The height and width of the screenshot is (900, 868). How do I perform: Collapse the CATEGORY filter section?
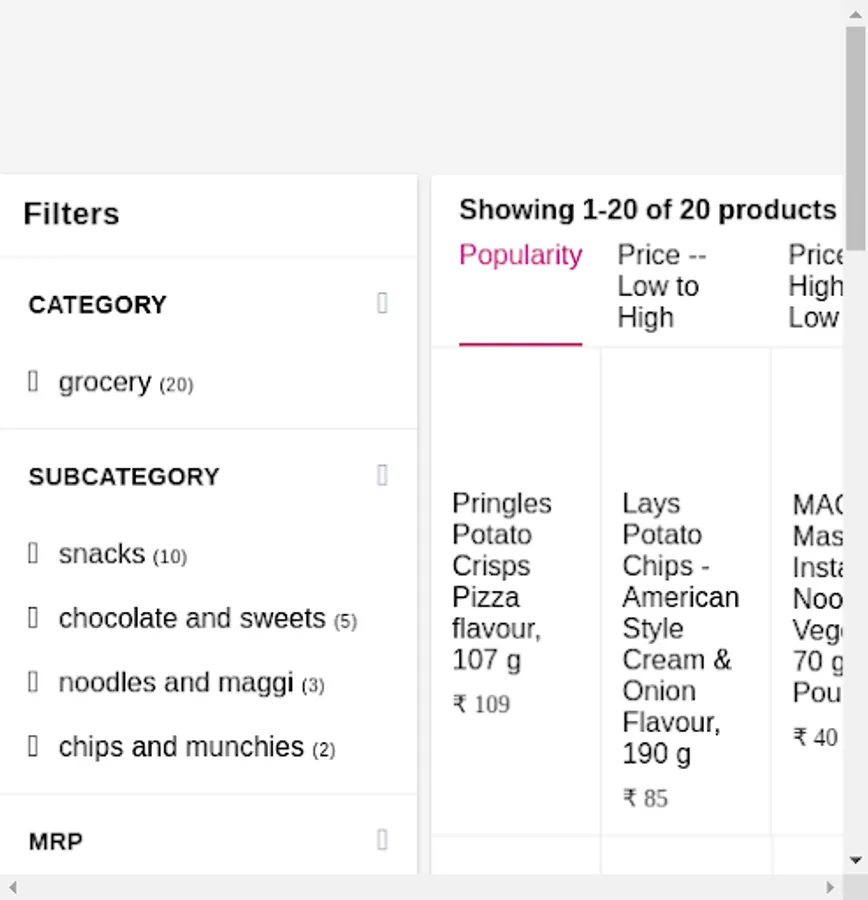382,304
